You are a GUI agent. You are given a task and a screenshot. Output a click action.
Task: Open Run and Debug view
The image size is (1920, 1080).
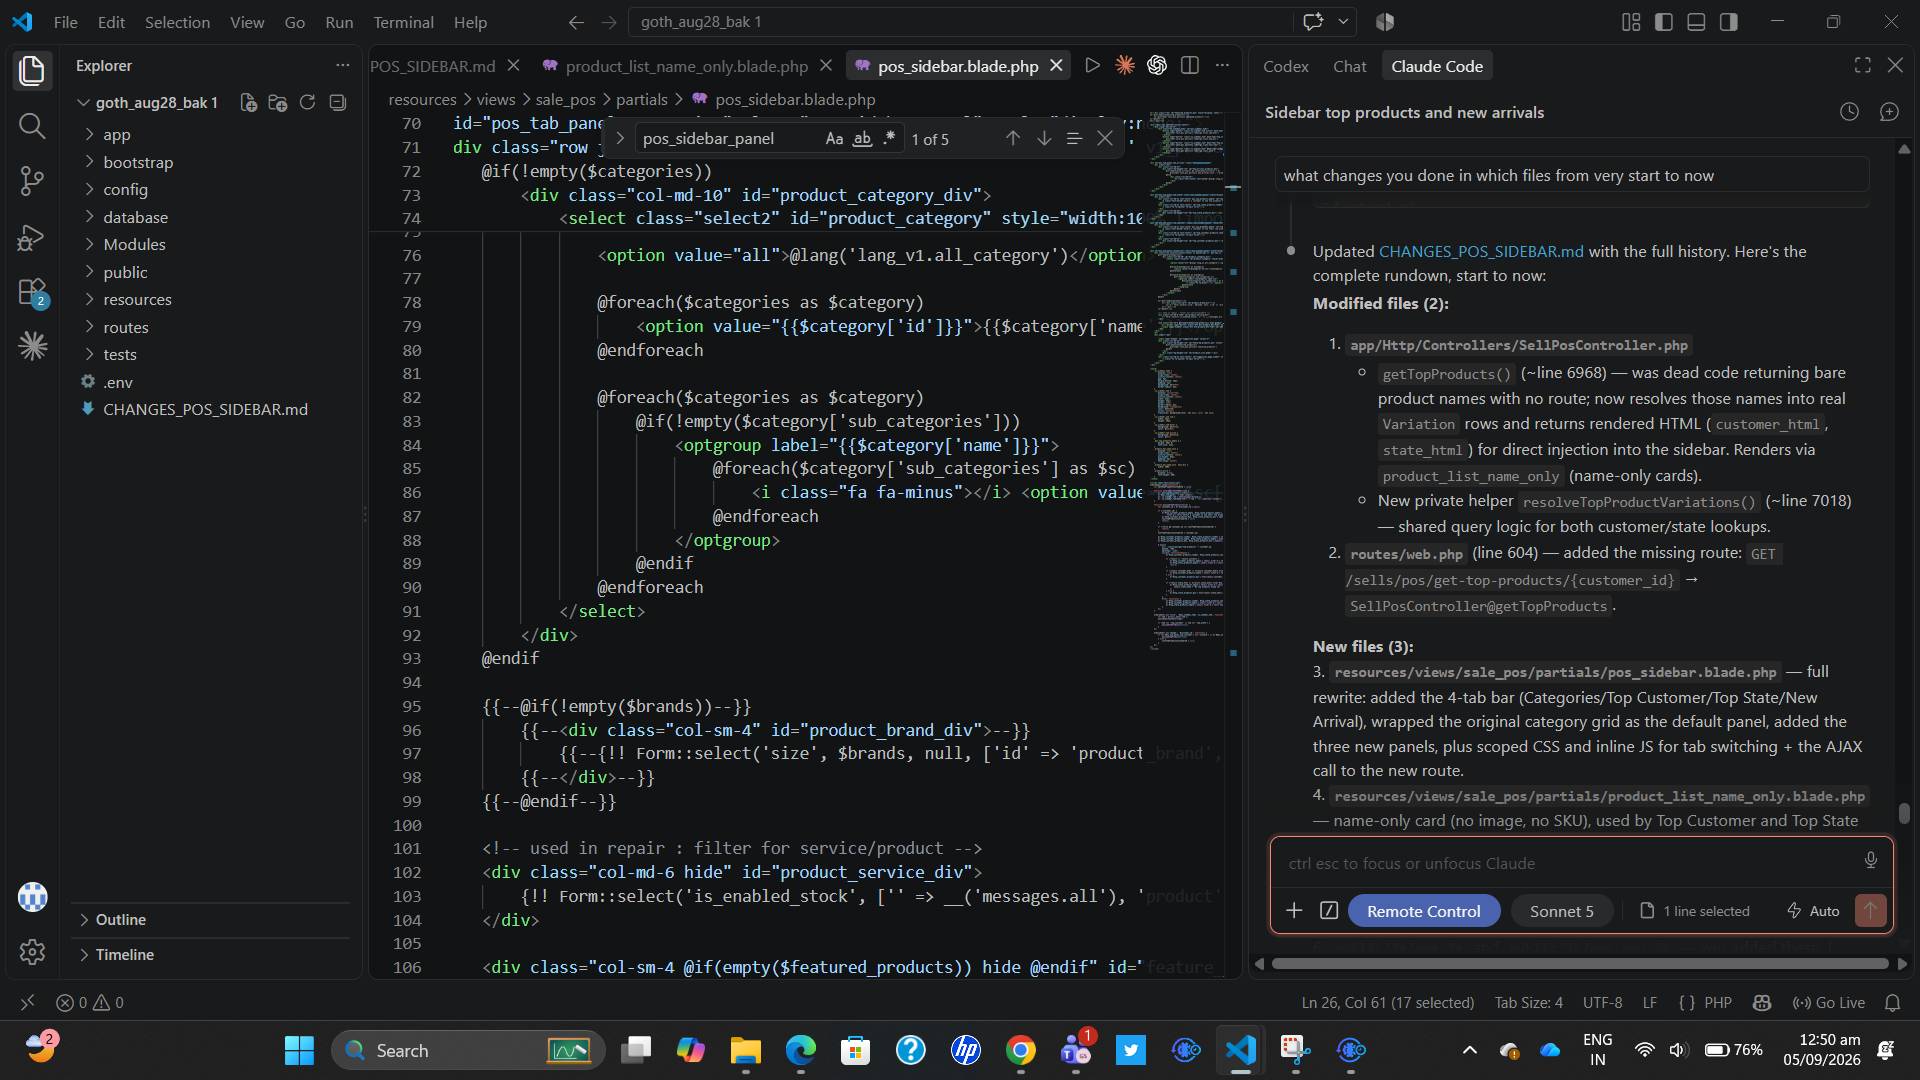(x=32, y=237)
